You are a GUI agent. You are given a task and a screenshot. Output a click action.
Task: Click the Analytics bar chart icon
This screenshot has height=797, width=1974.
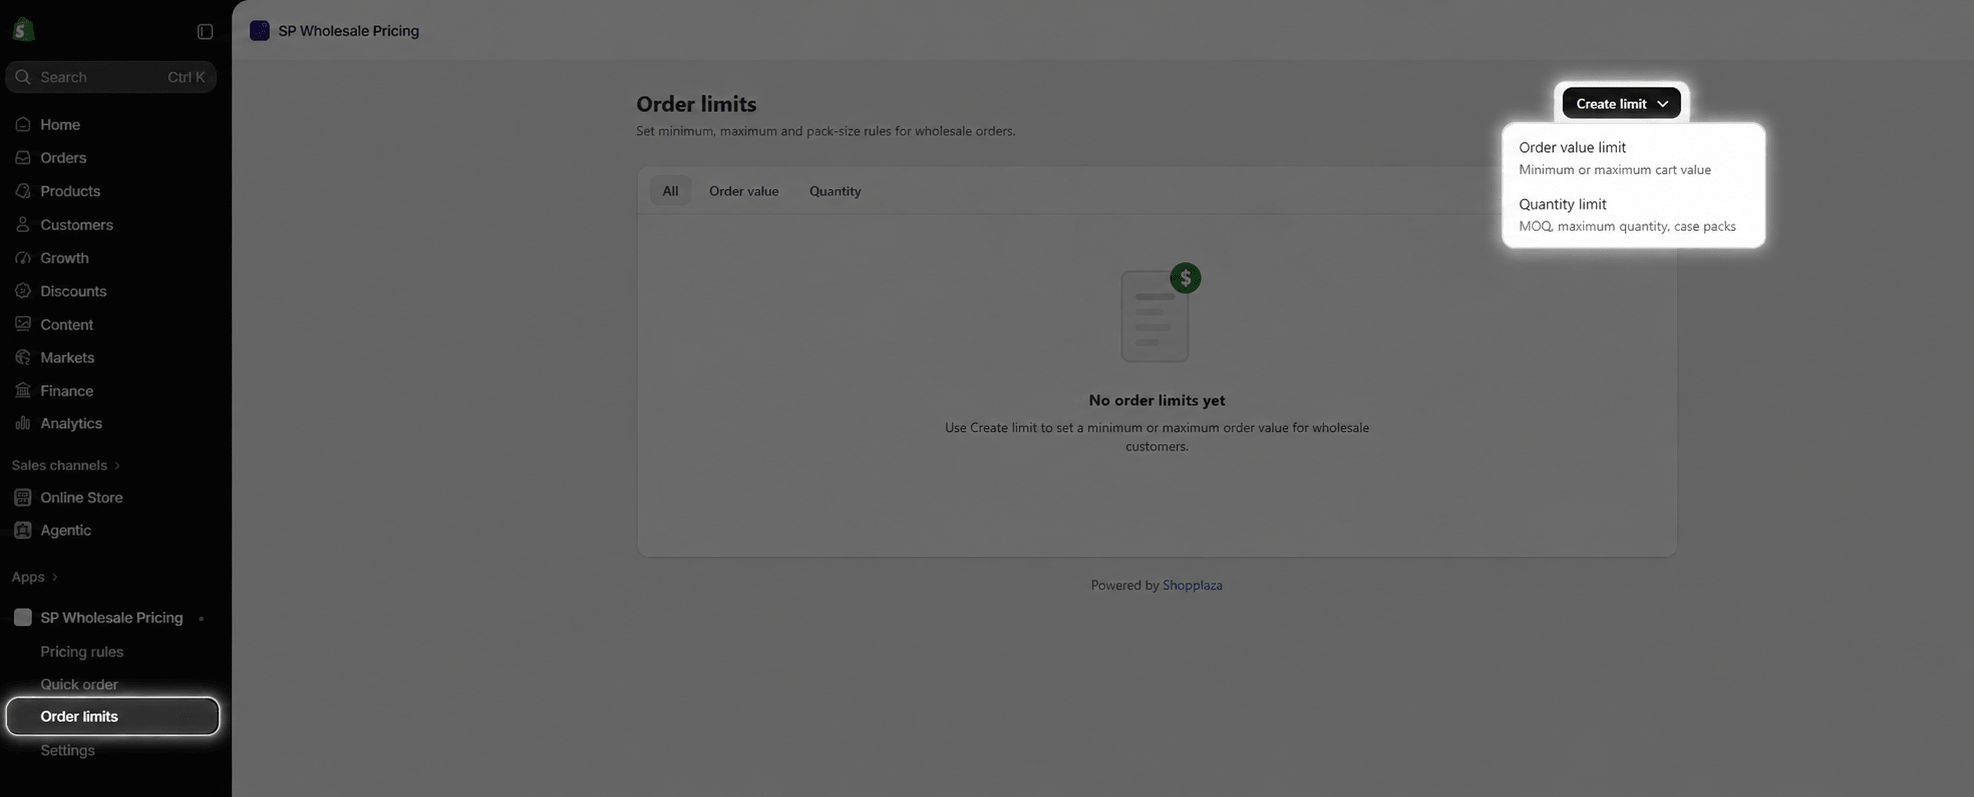click(23, 424)
